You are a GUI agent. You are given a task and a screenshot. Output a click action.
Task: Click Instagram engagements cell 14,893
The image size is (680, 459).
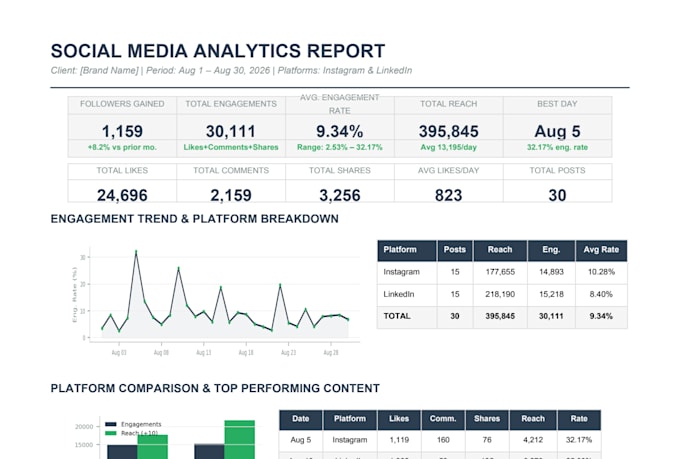(551, 272)
